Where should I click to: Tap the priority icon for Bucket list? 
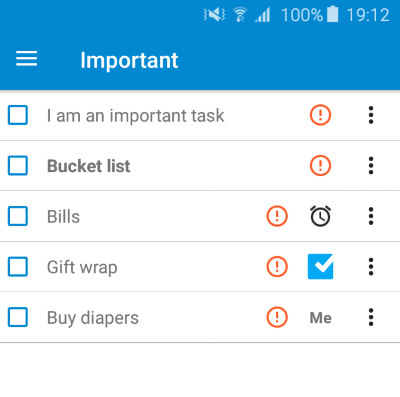coord(320,165)
